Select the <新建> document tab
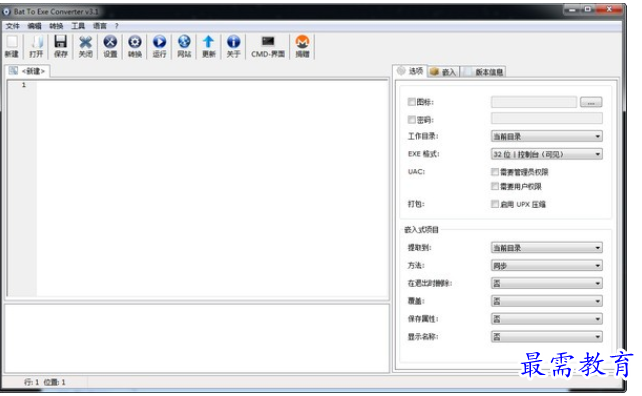Viewport: 642px width, 396px height. pos(28,71)
